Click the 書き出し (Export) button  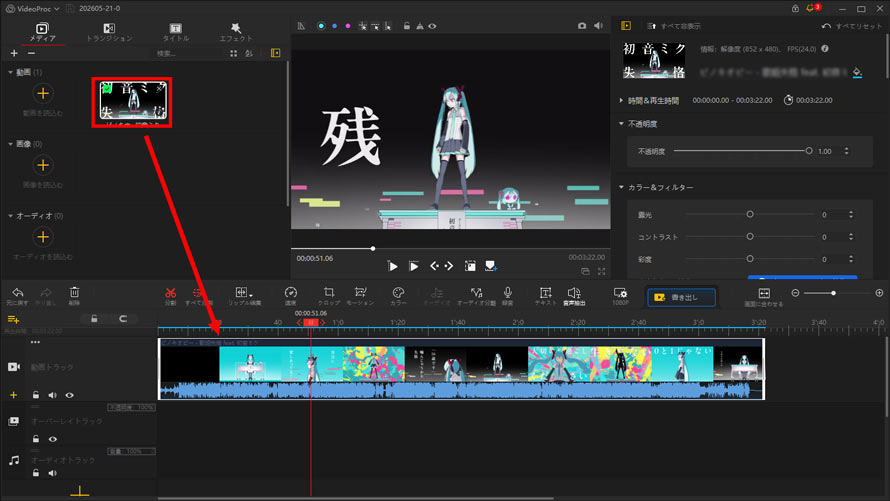(681, 297)
